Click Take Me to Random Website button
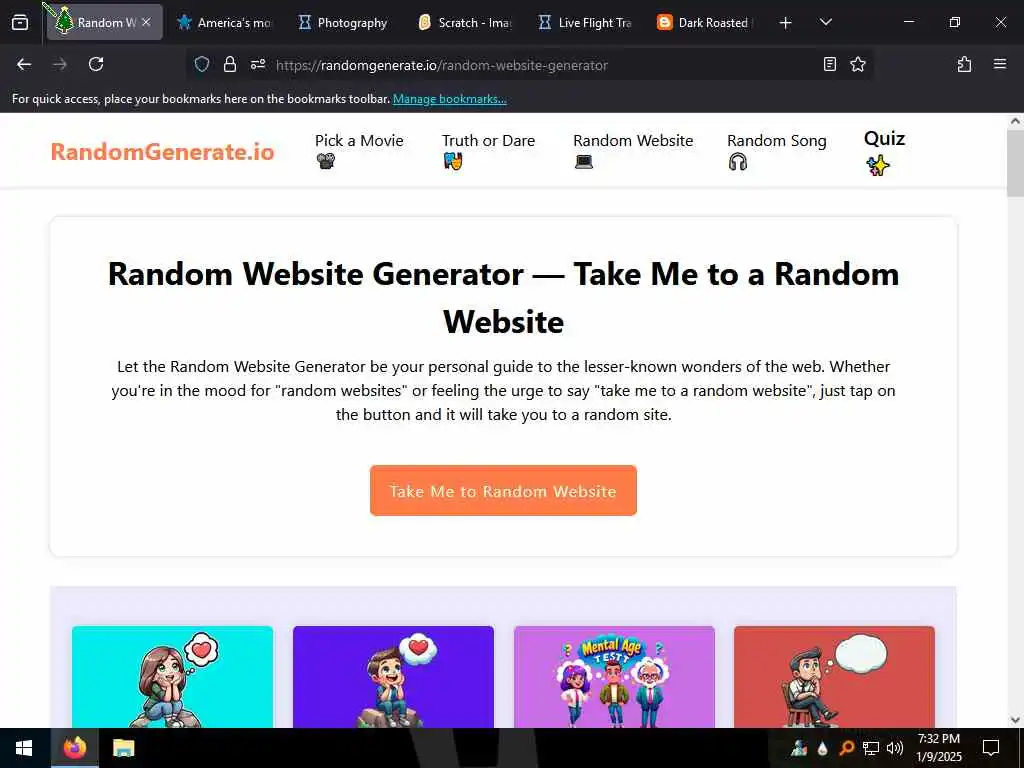The height and width of the screenshot is (768, 1024). (x=503, y=490)
